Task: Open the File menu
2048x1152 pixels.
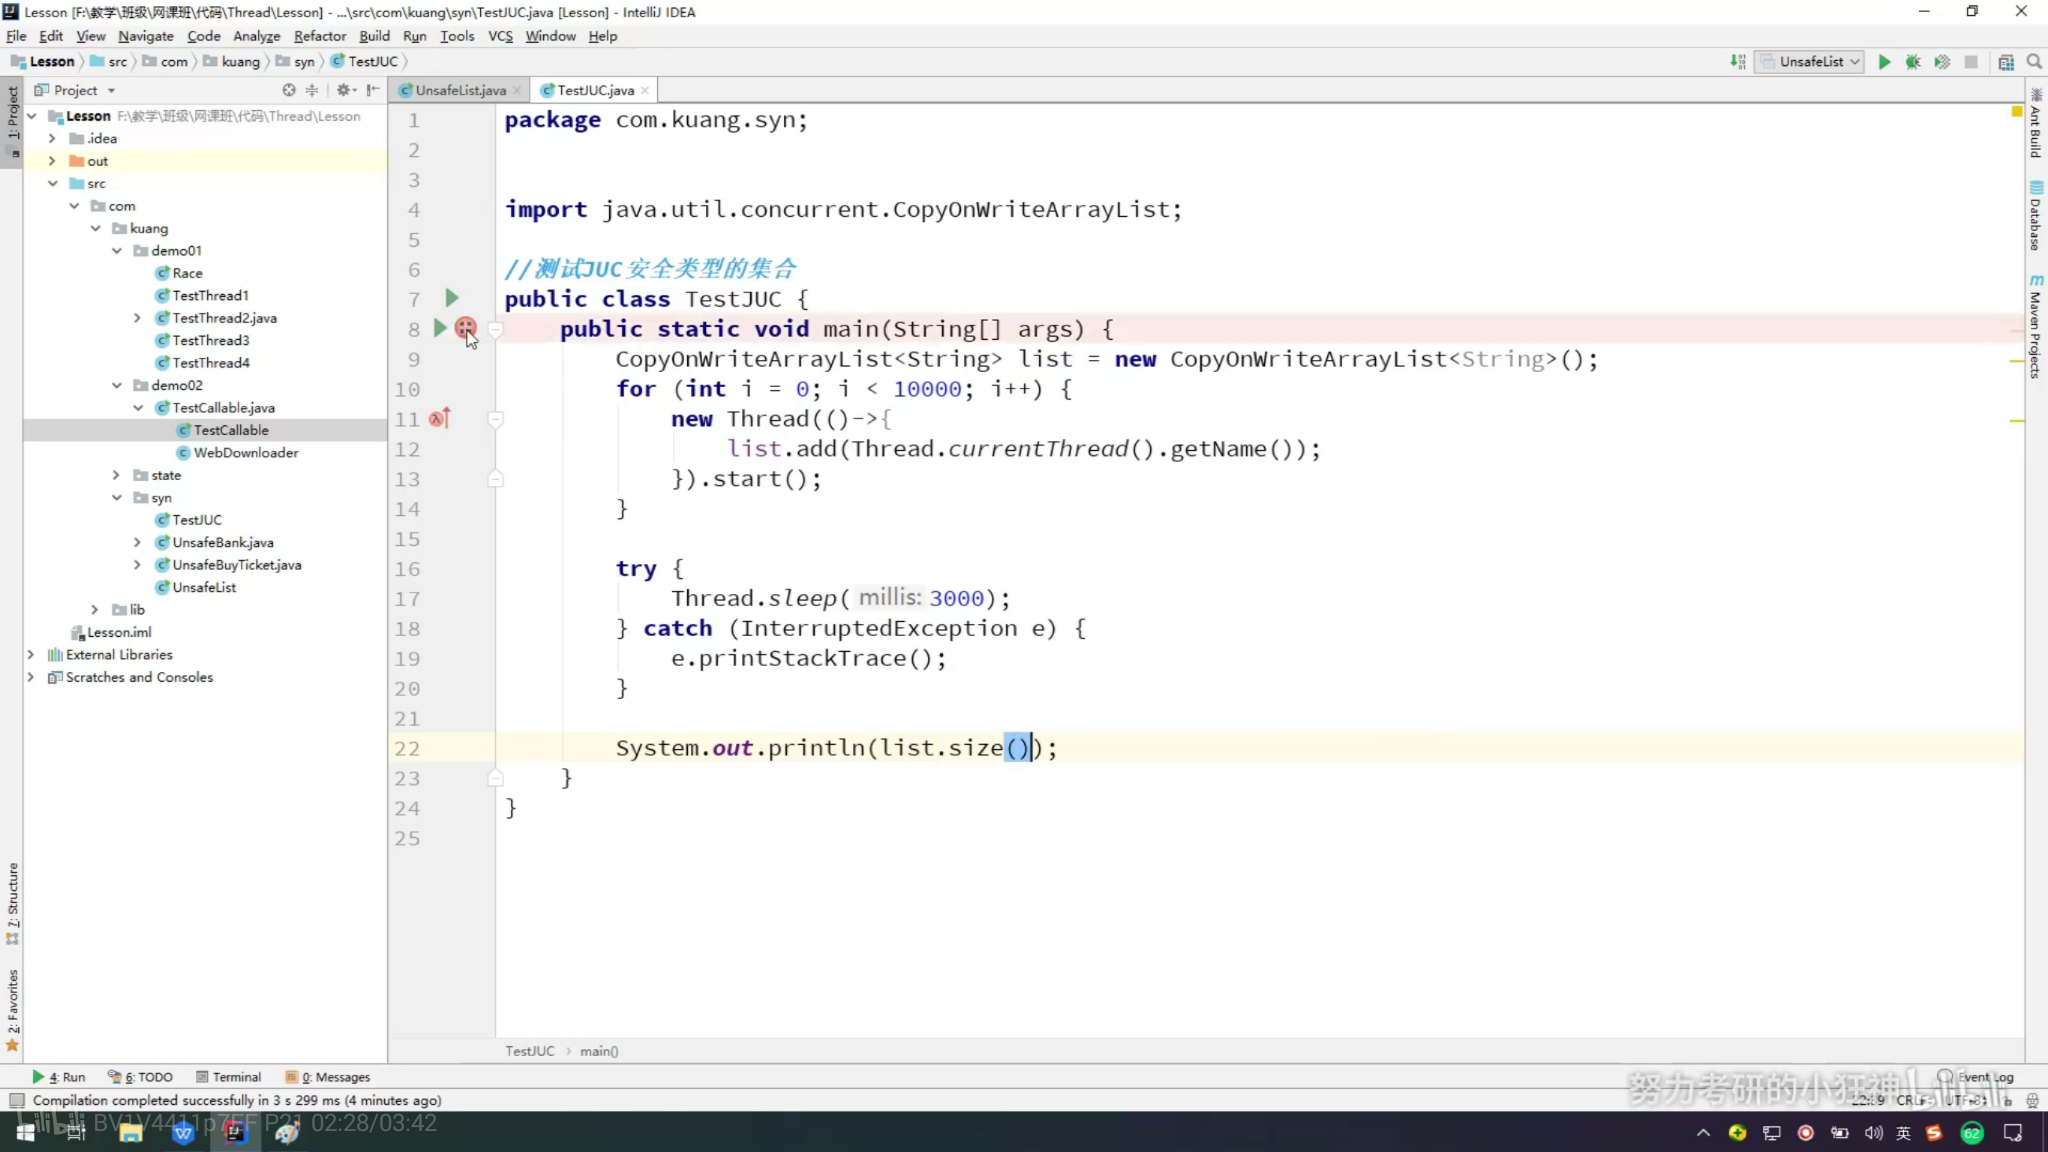Action: tap(16, 36)
